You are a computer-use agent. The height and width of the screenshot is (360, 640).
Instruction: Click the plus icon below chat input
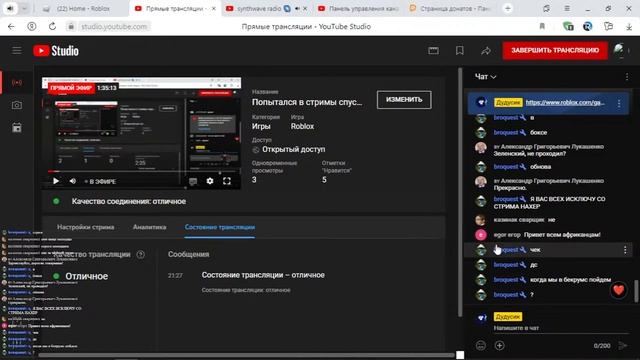pos(499,345)
